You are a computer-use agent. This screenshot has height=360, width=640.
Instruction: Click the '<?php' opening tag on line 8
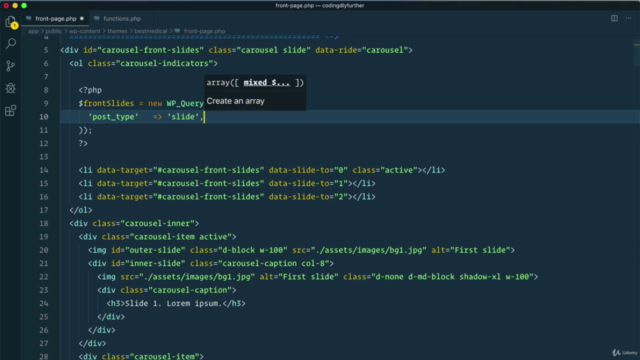pyautogui.click(x=90, y=90)
